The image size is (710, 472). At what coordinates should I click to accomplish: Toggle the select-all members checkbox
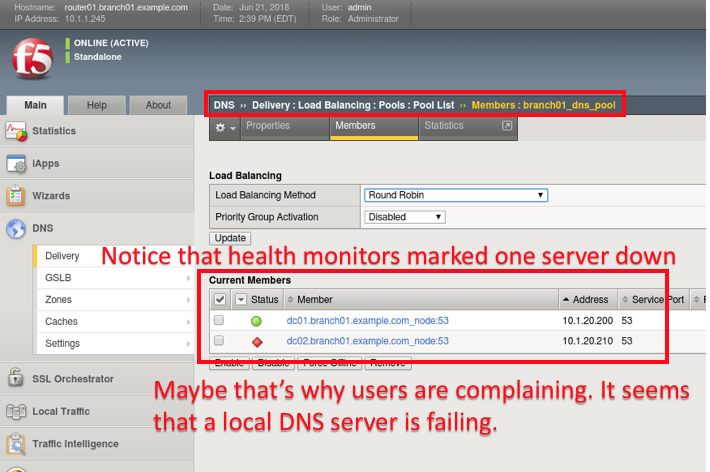(x=220, y=299)
